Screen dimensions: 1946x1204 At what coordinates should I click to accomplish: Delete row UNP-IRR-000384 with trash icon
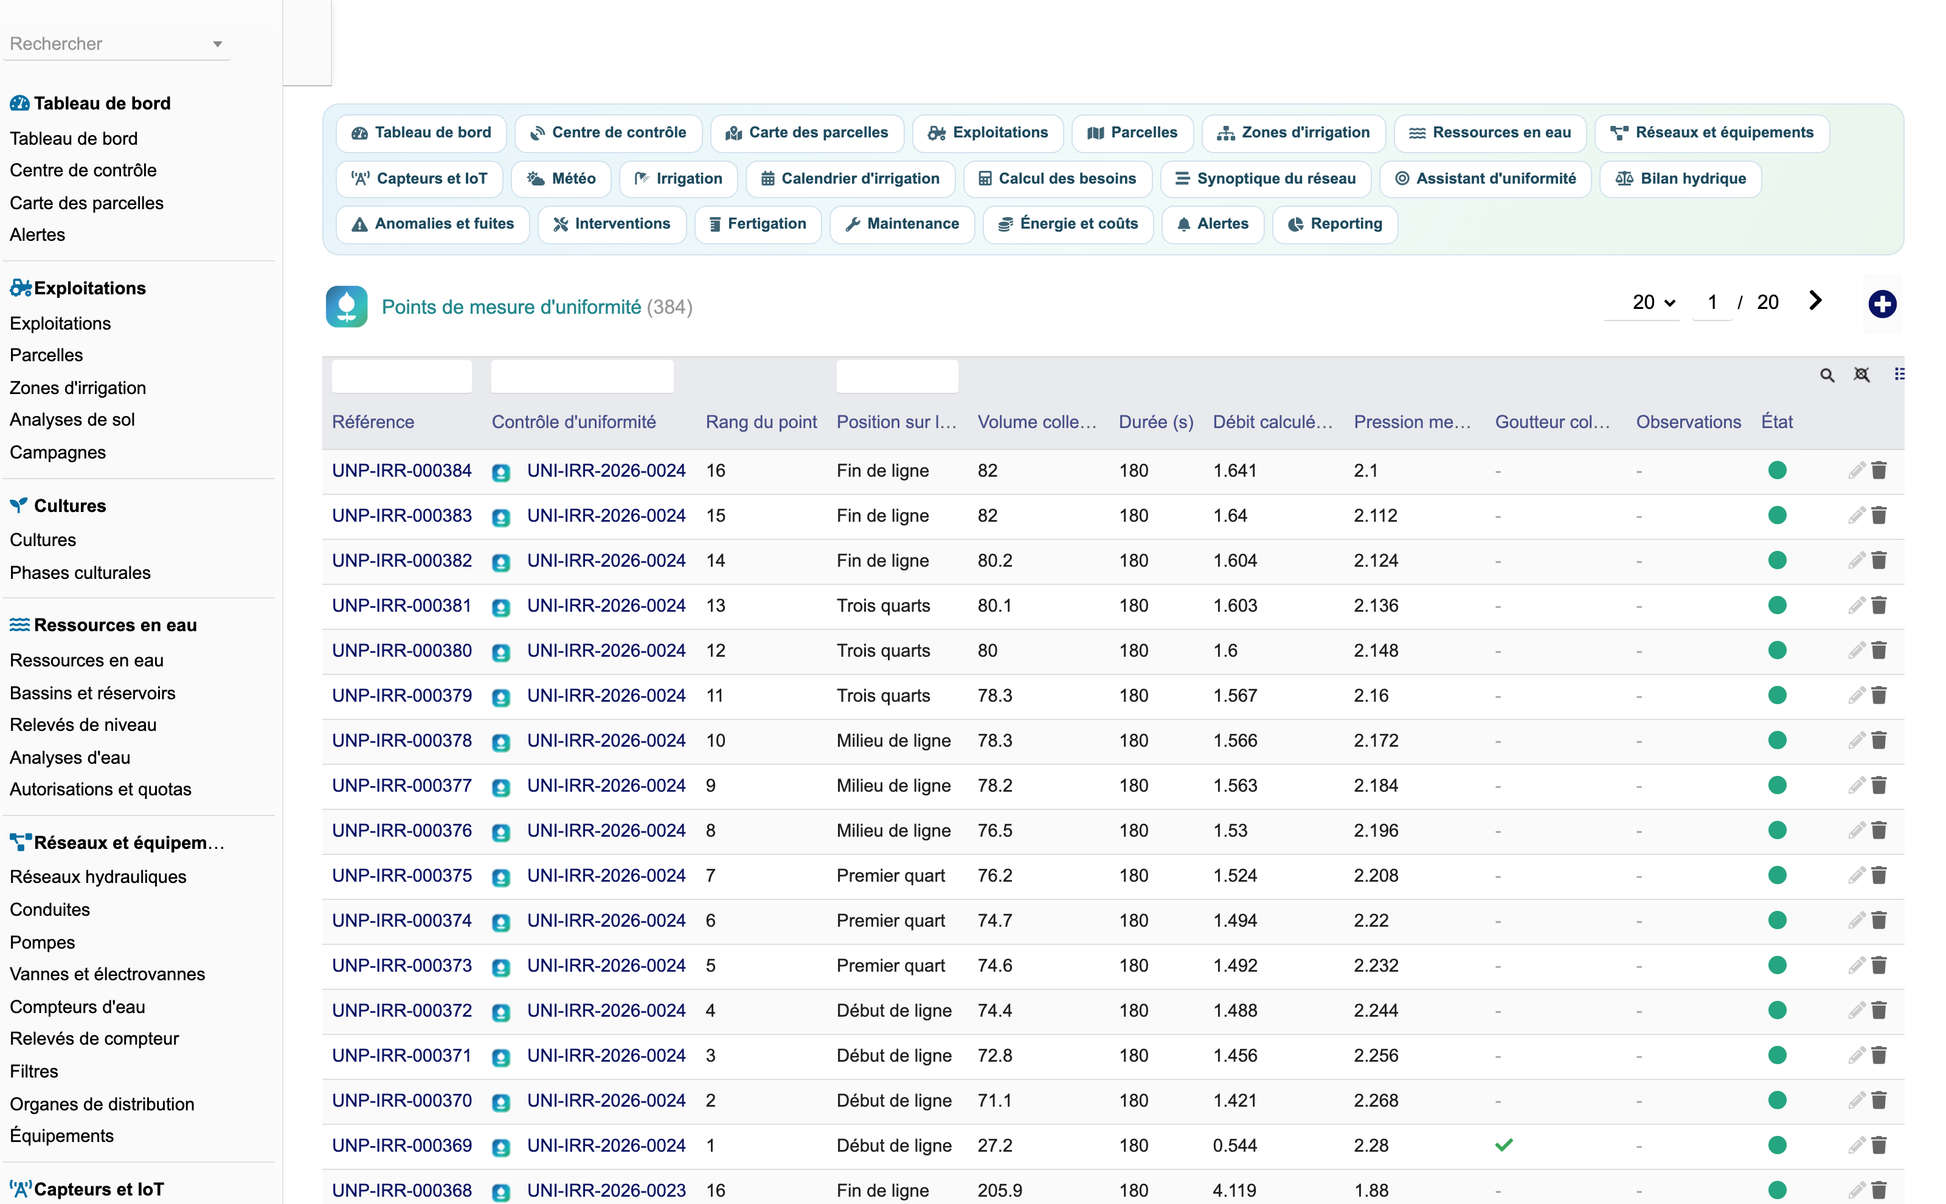click(1879, 470)
